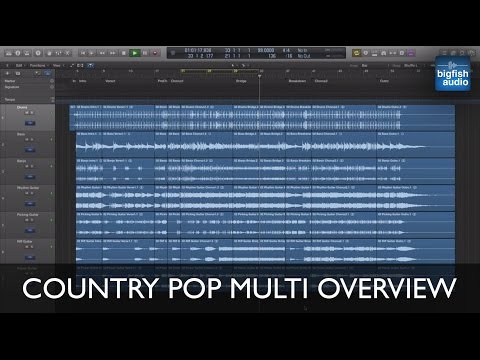Open Tempo global track options button
This screenshot has width=480, height=360.
point(52,99)
